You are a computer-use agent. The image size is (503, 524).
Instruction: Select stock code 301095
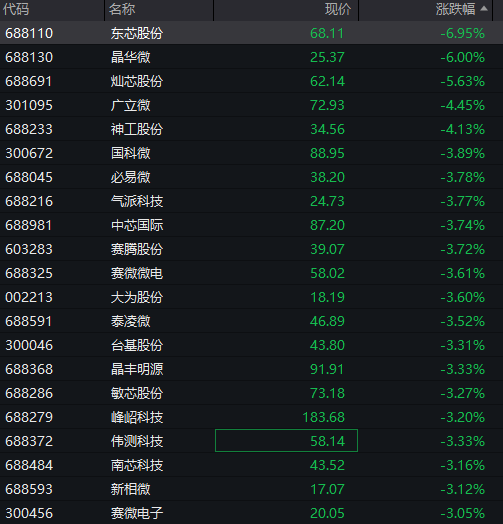coord(29,106)
